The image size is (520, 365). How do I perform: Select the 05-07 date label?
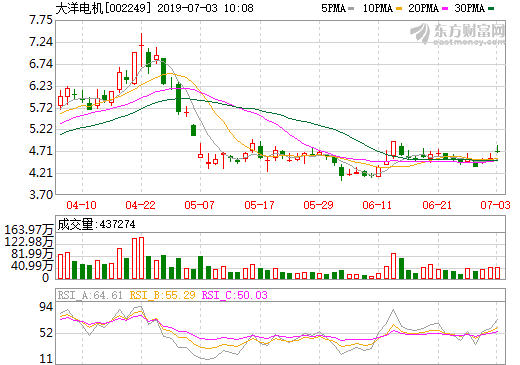coord(200,205)
